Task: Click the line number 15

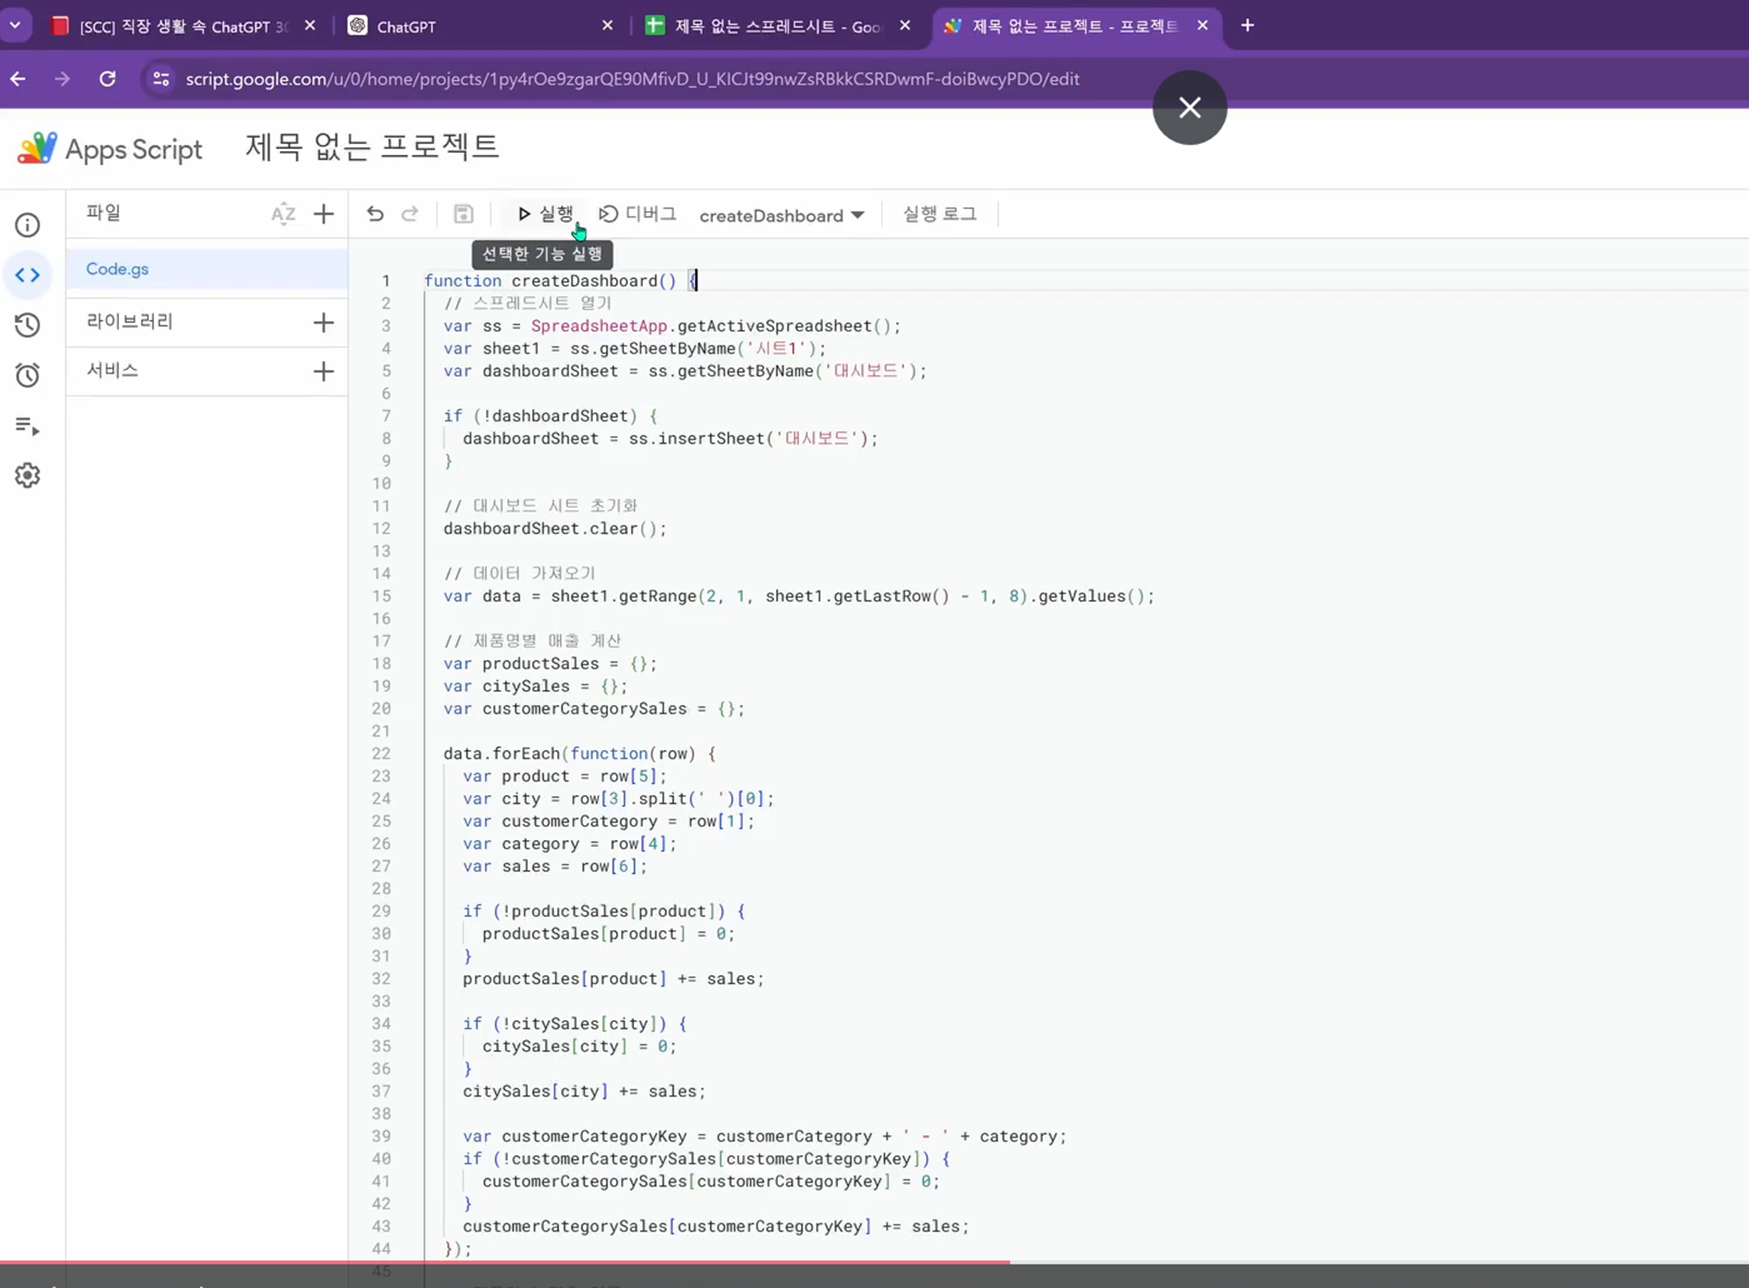Action: click(381, 596)
